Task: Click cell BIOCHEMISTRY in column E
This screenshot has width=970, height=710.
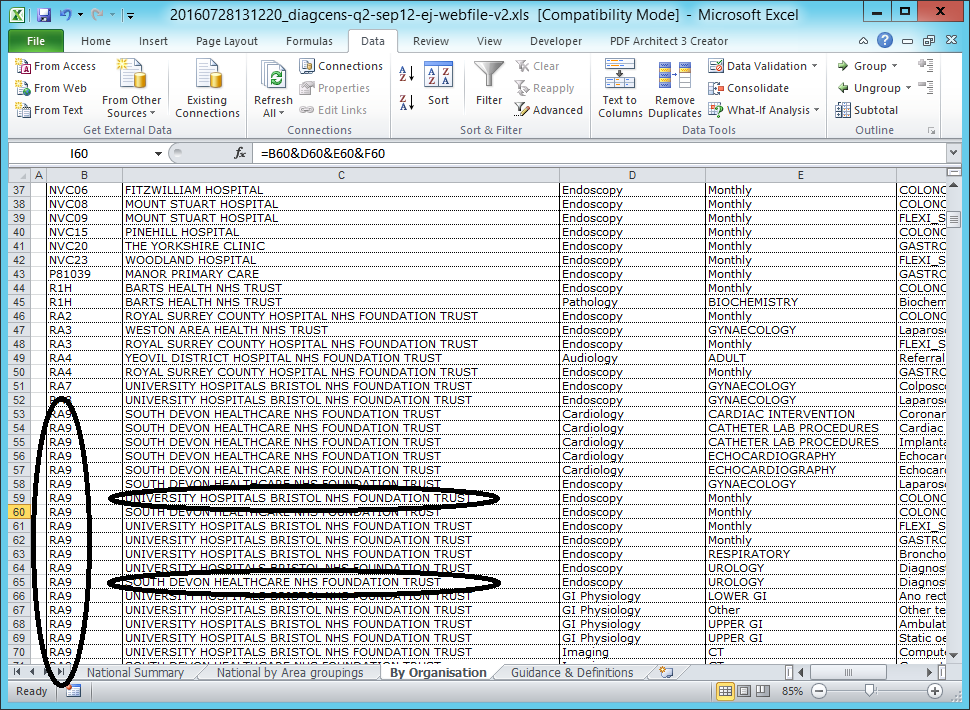Action: pos(800,302)
